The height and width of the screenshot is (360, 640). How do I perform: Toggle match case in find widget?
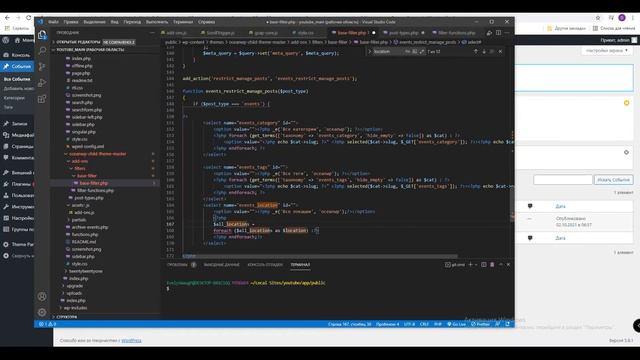coord(407,51)
